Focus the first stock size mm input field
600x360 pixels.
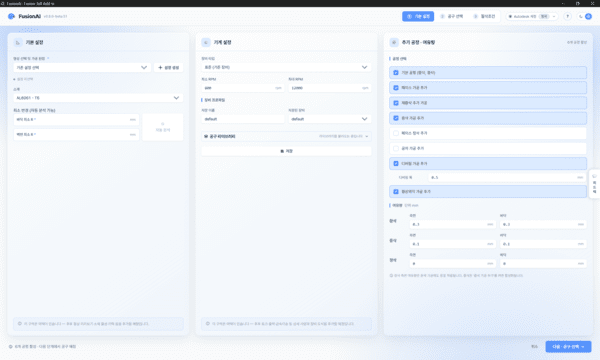(76, 120)
